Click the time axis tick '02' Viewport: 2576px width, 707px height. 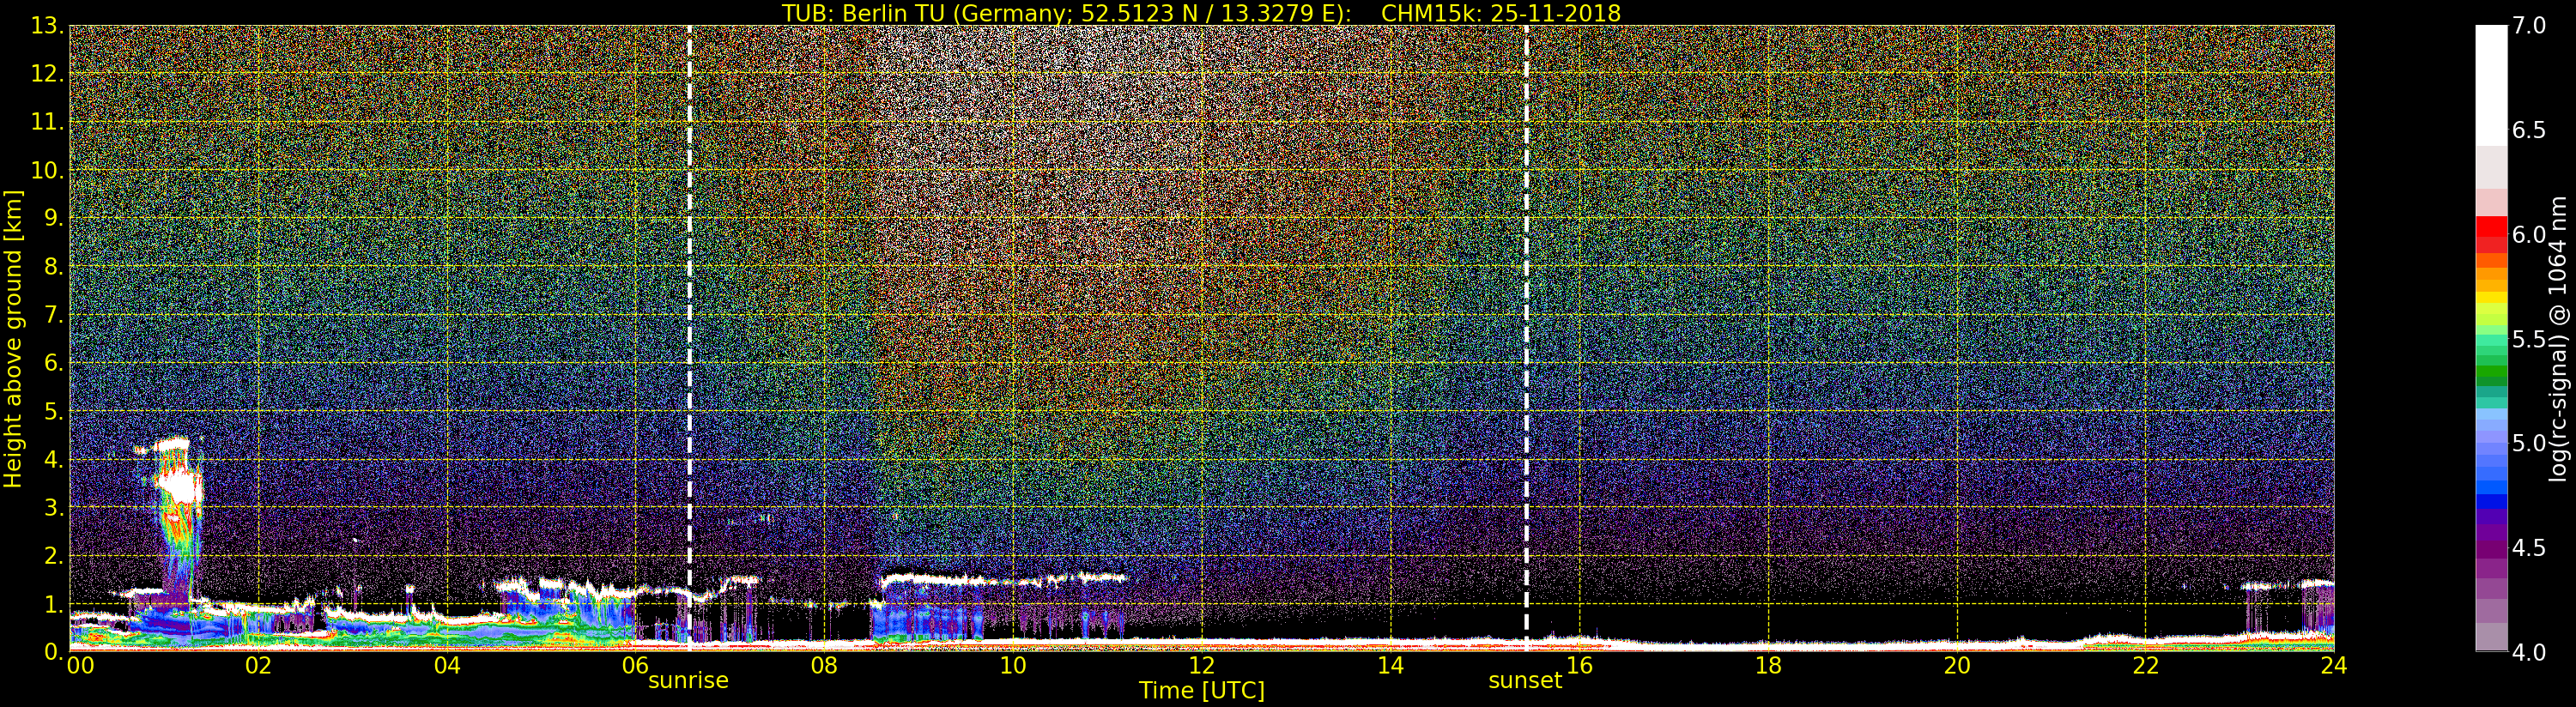(258, 665)
